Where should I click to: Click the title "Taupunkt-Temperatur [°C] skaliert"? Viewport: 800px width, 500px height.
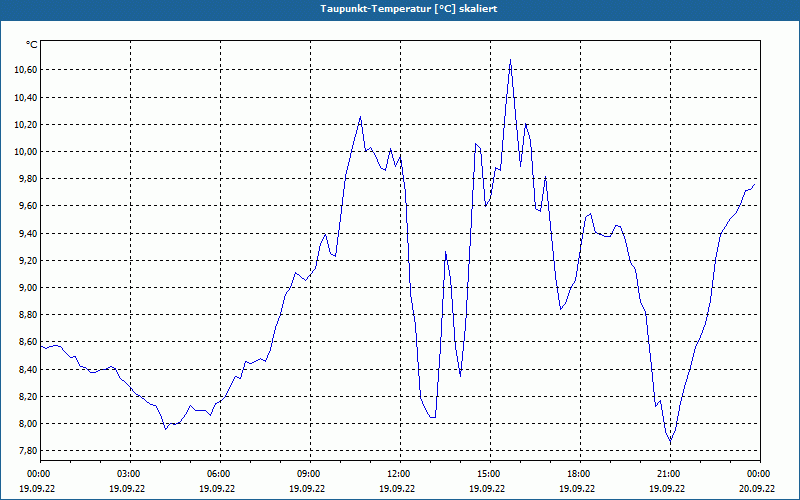click(409, 9)
